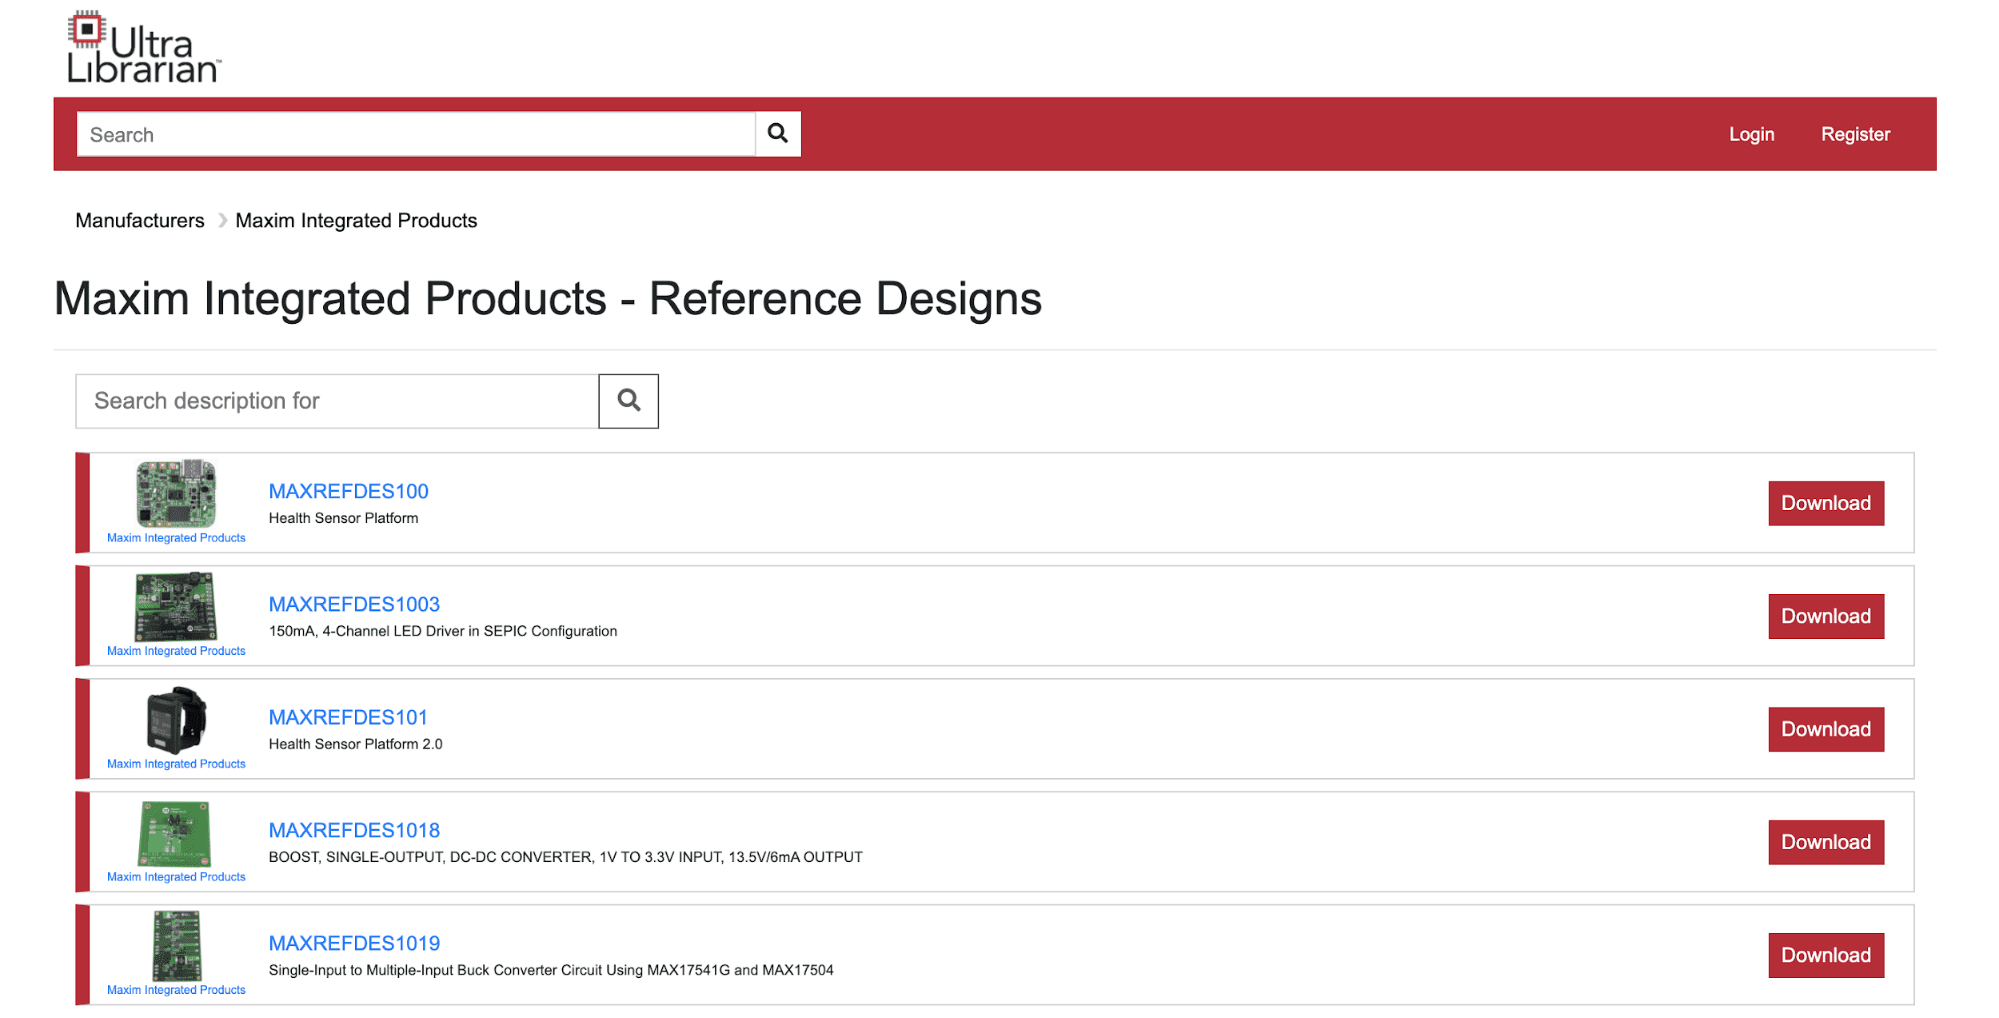Download the MAXREFDES1003 design

(x=1825, y=616)
